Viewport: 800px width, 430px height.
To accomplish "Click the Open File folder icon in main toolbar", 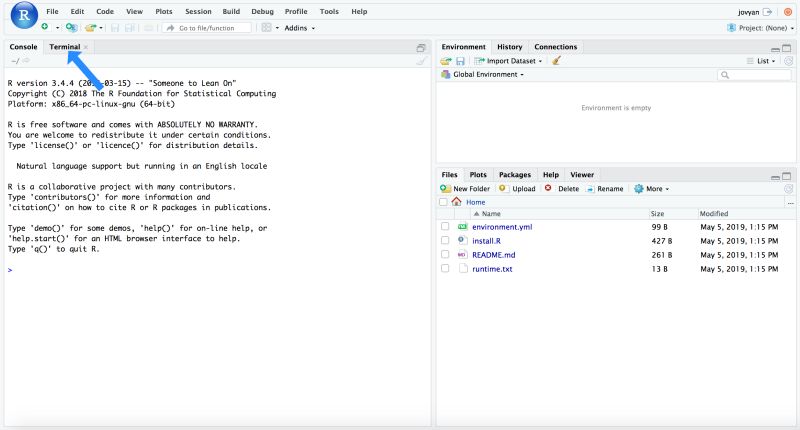I will [91, 28].
